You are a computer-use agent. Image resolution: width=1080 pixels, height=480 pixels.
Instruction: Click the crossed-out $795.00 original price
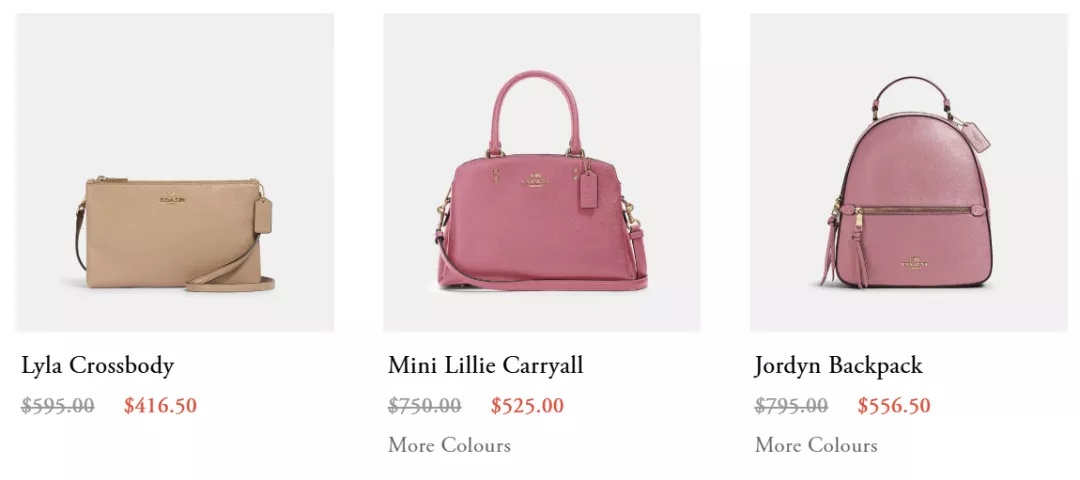coord(791,406)
